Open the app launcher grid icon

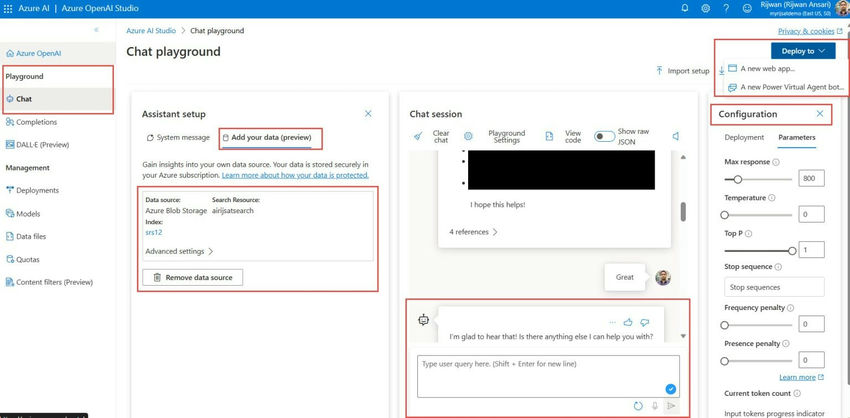pyautogui.click(x=8, y=8)
